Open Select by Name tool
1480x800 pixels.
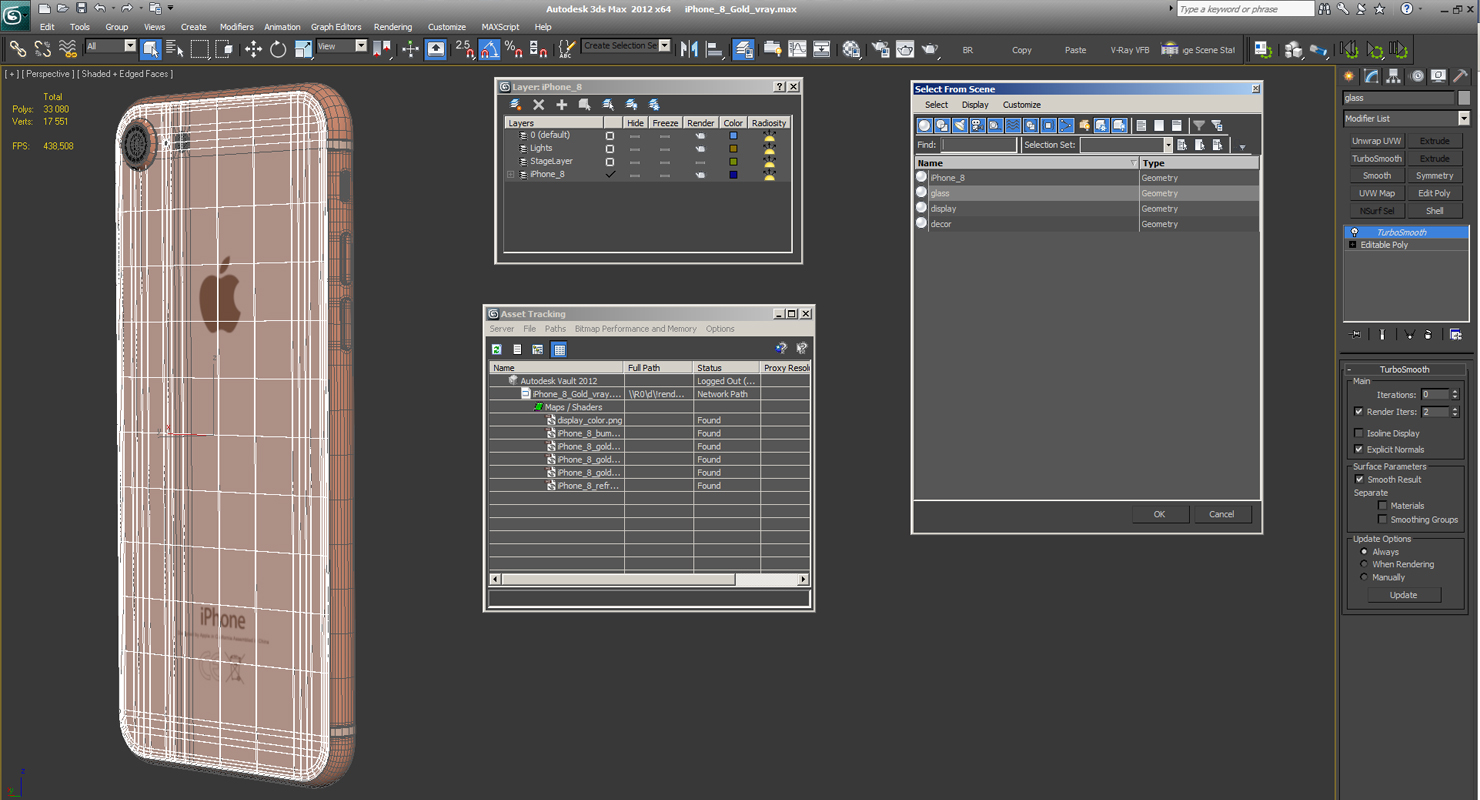tap(175, 48)
